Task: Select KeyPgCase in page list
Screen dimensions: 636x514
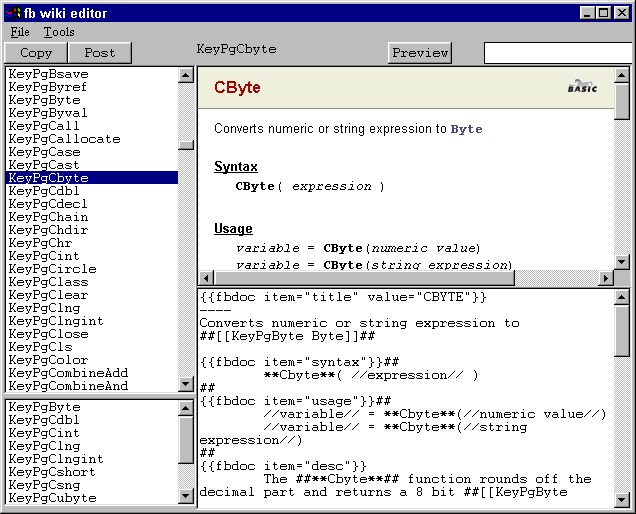Action: pyautogui.click(x=92, y=152)
